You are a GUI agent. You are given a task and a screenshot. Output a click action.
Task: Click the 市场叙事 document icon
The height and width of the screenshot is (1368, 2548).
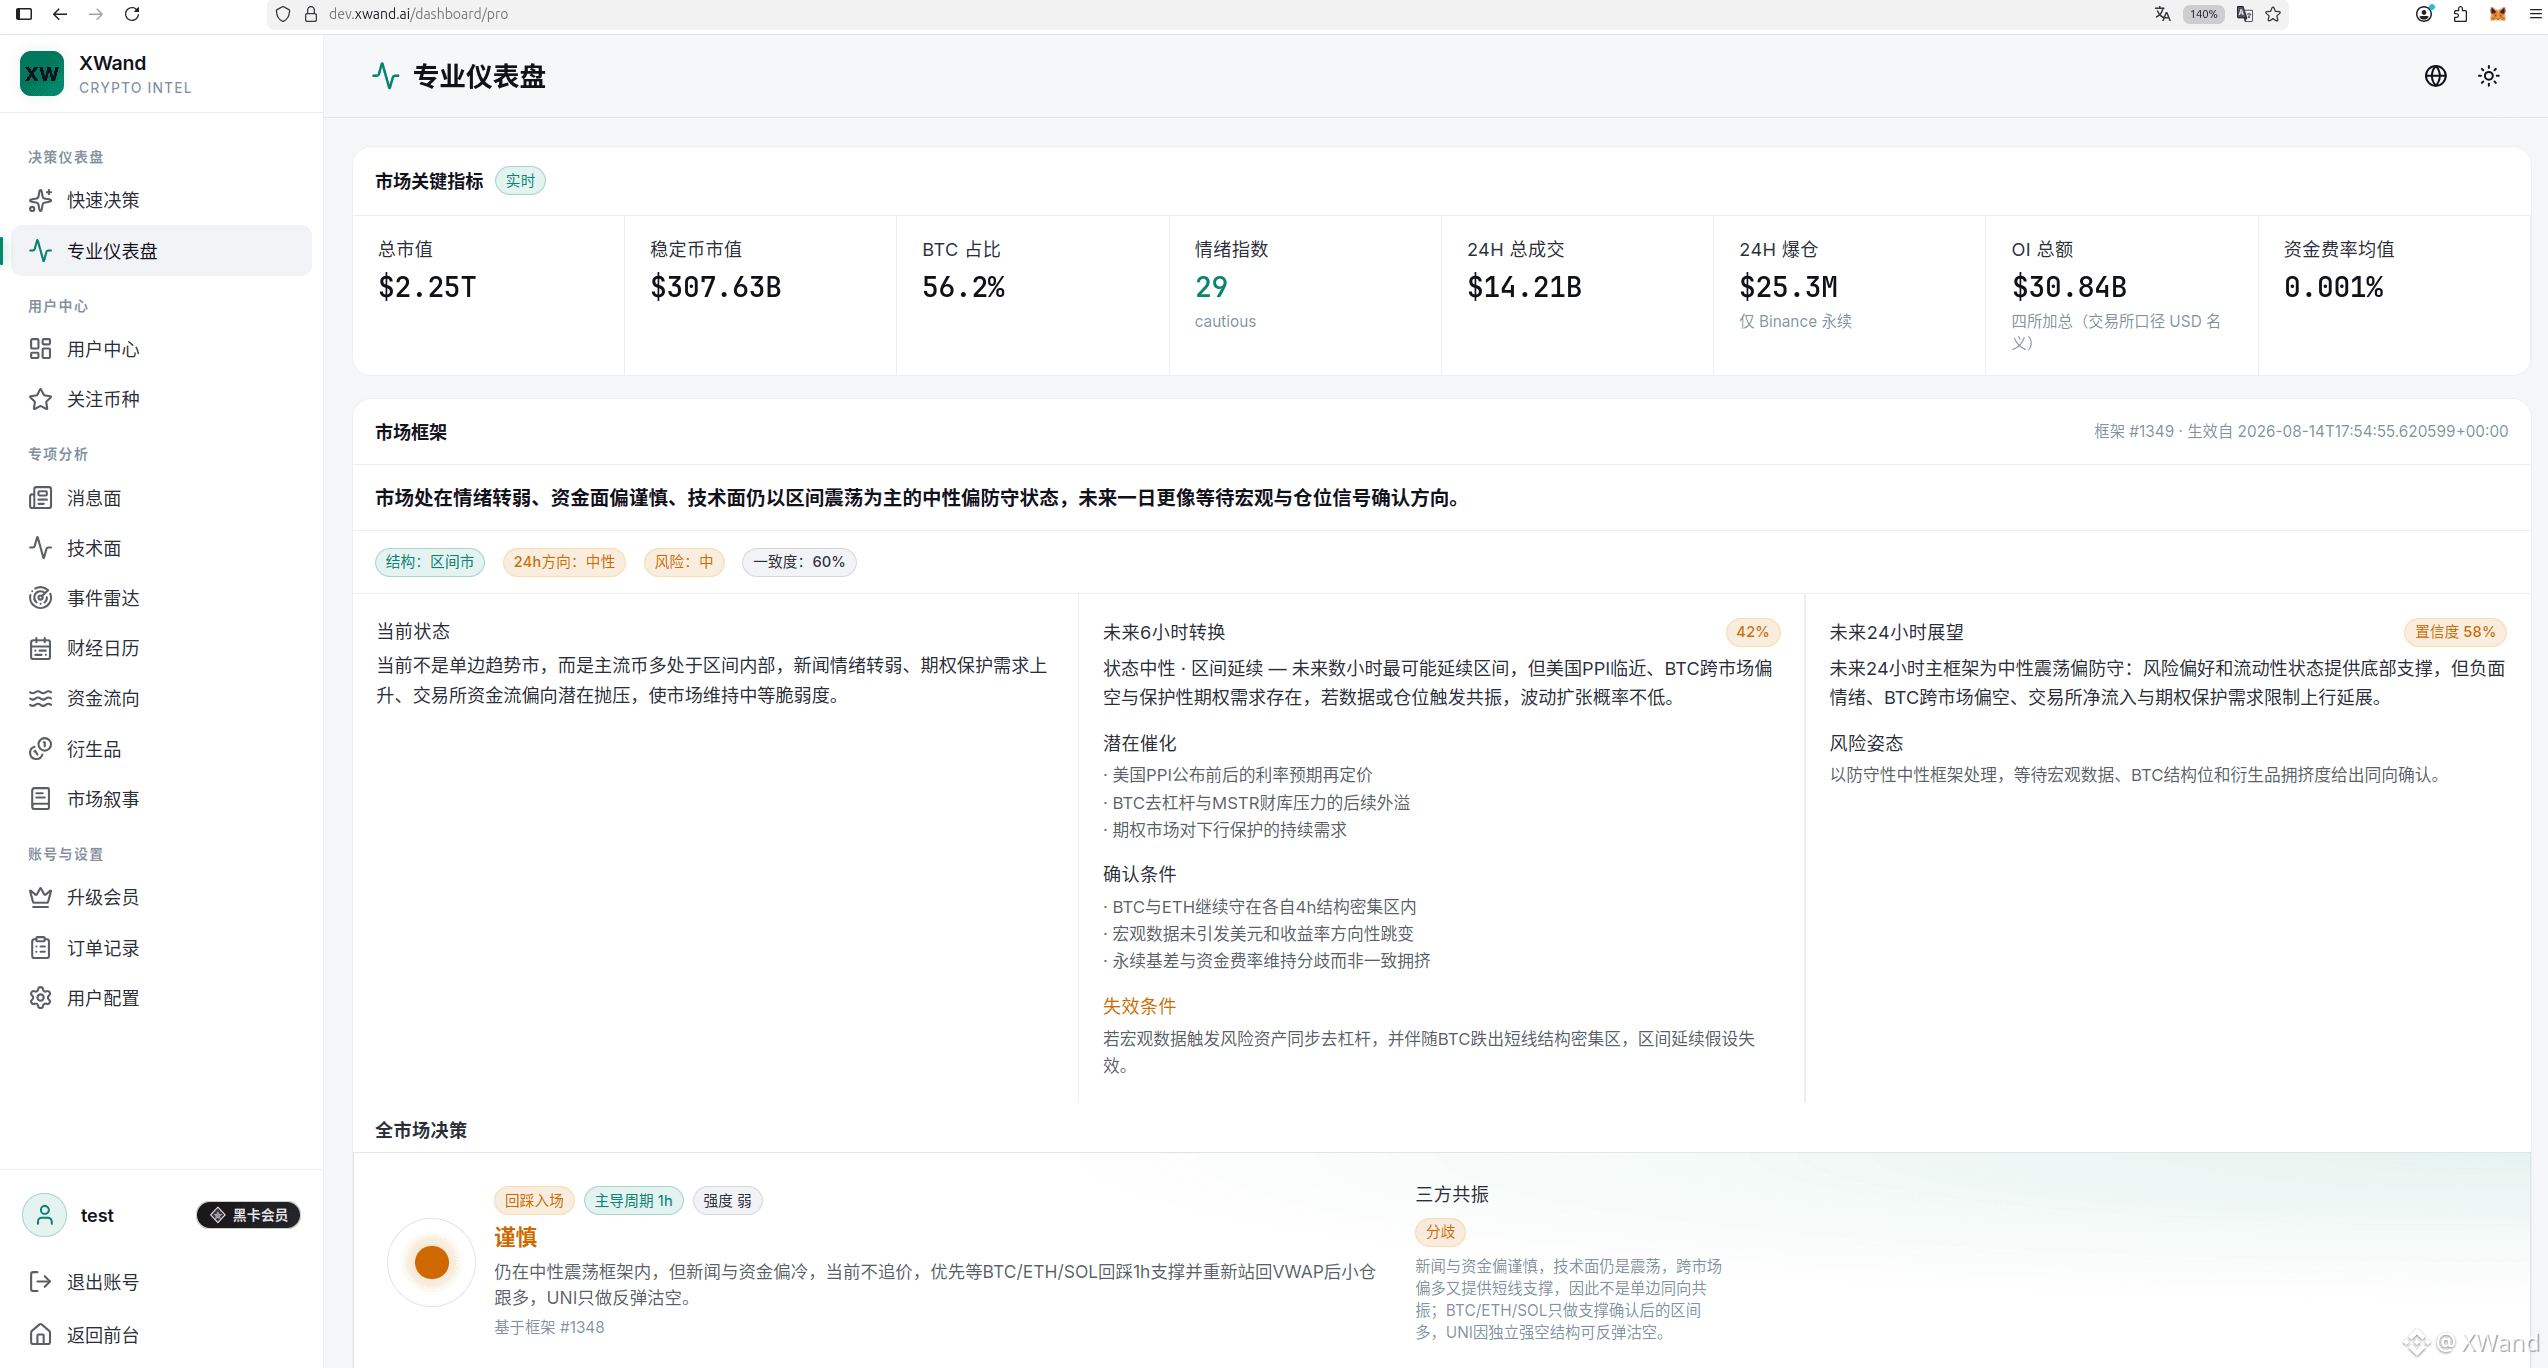[40, 799]
